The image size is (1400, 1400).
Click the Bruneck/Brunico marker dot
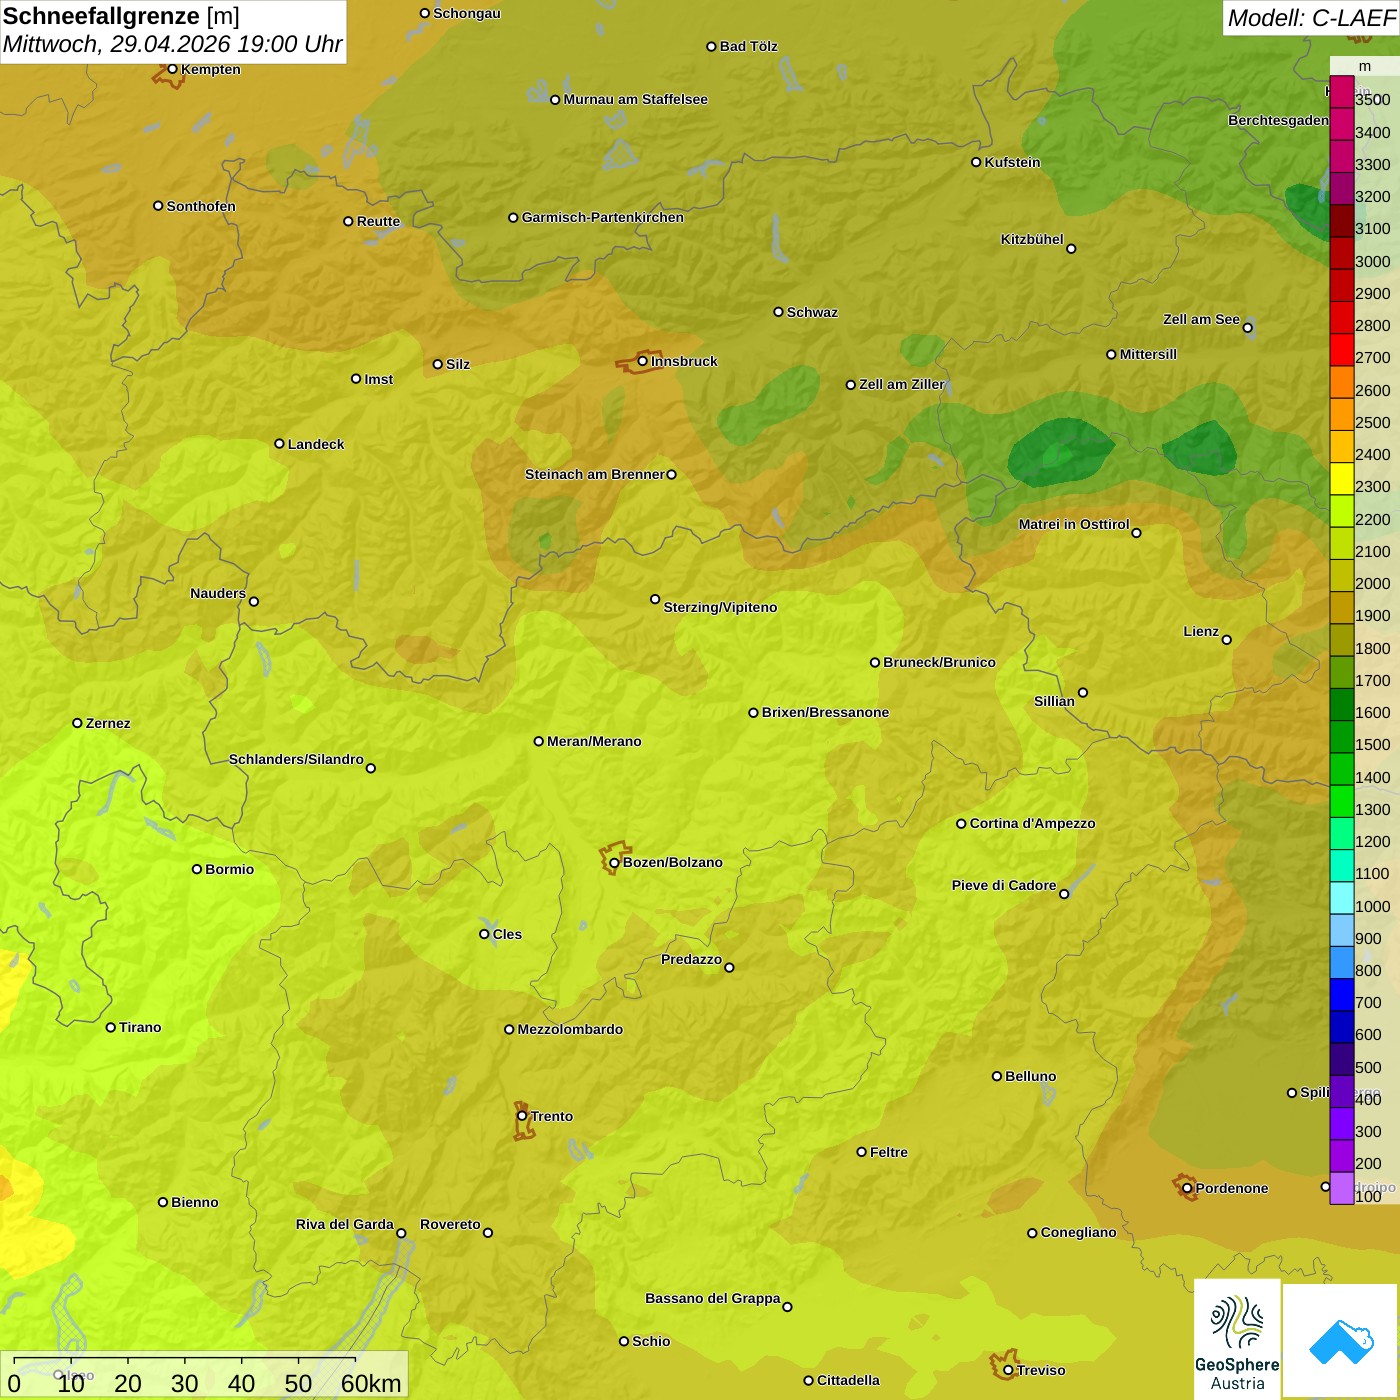point(875,662)
